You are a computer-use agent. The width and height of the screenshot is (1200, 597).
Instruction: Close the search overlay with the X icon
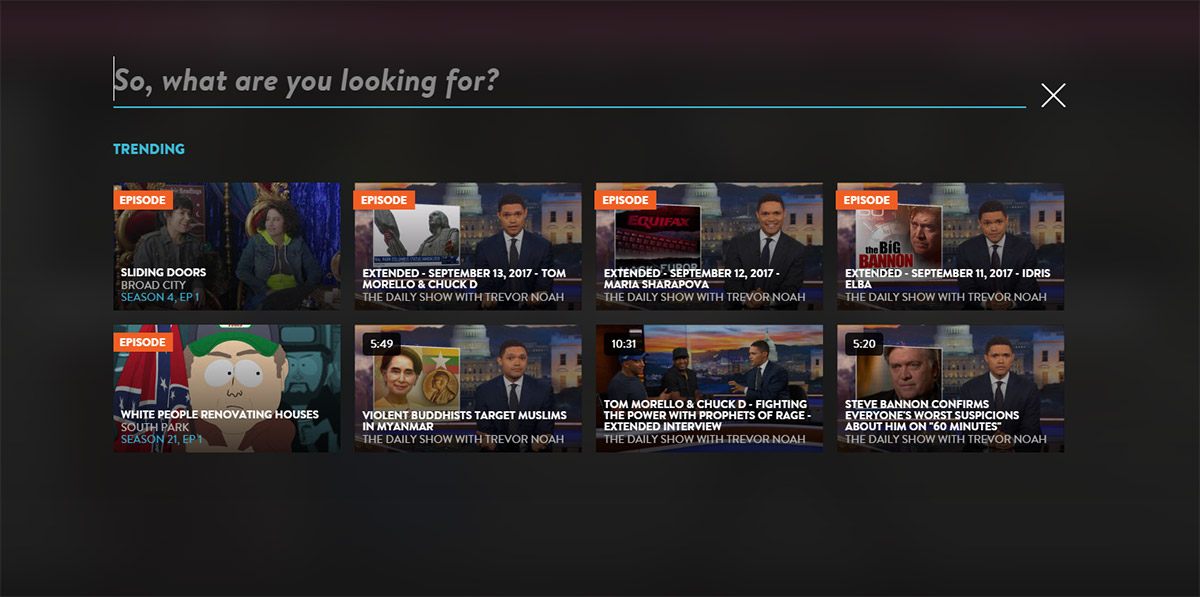pyautogui.click(x=1053, y=95)
